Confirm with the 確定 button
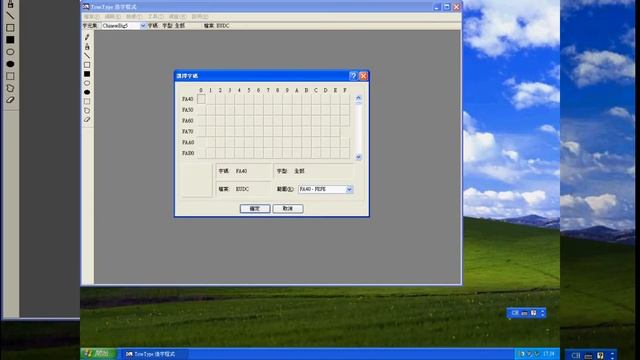This screenshot has height=360, width=640. pos(255,209)
